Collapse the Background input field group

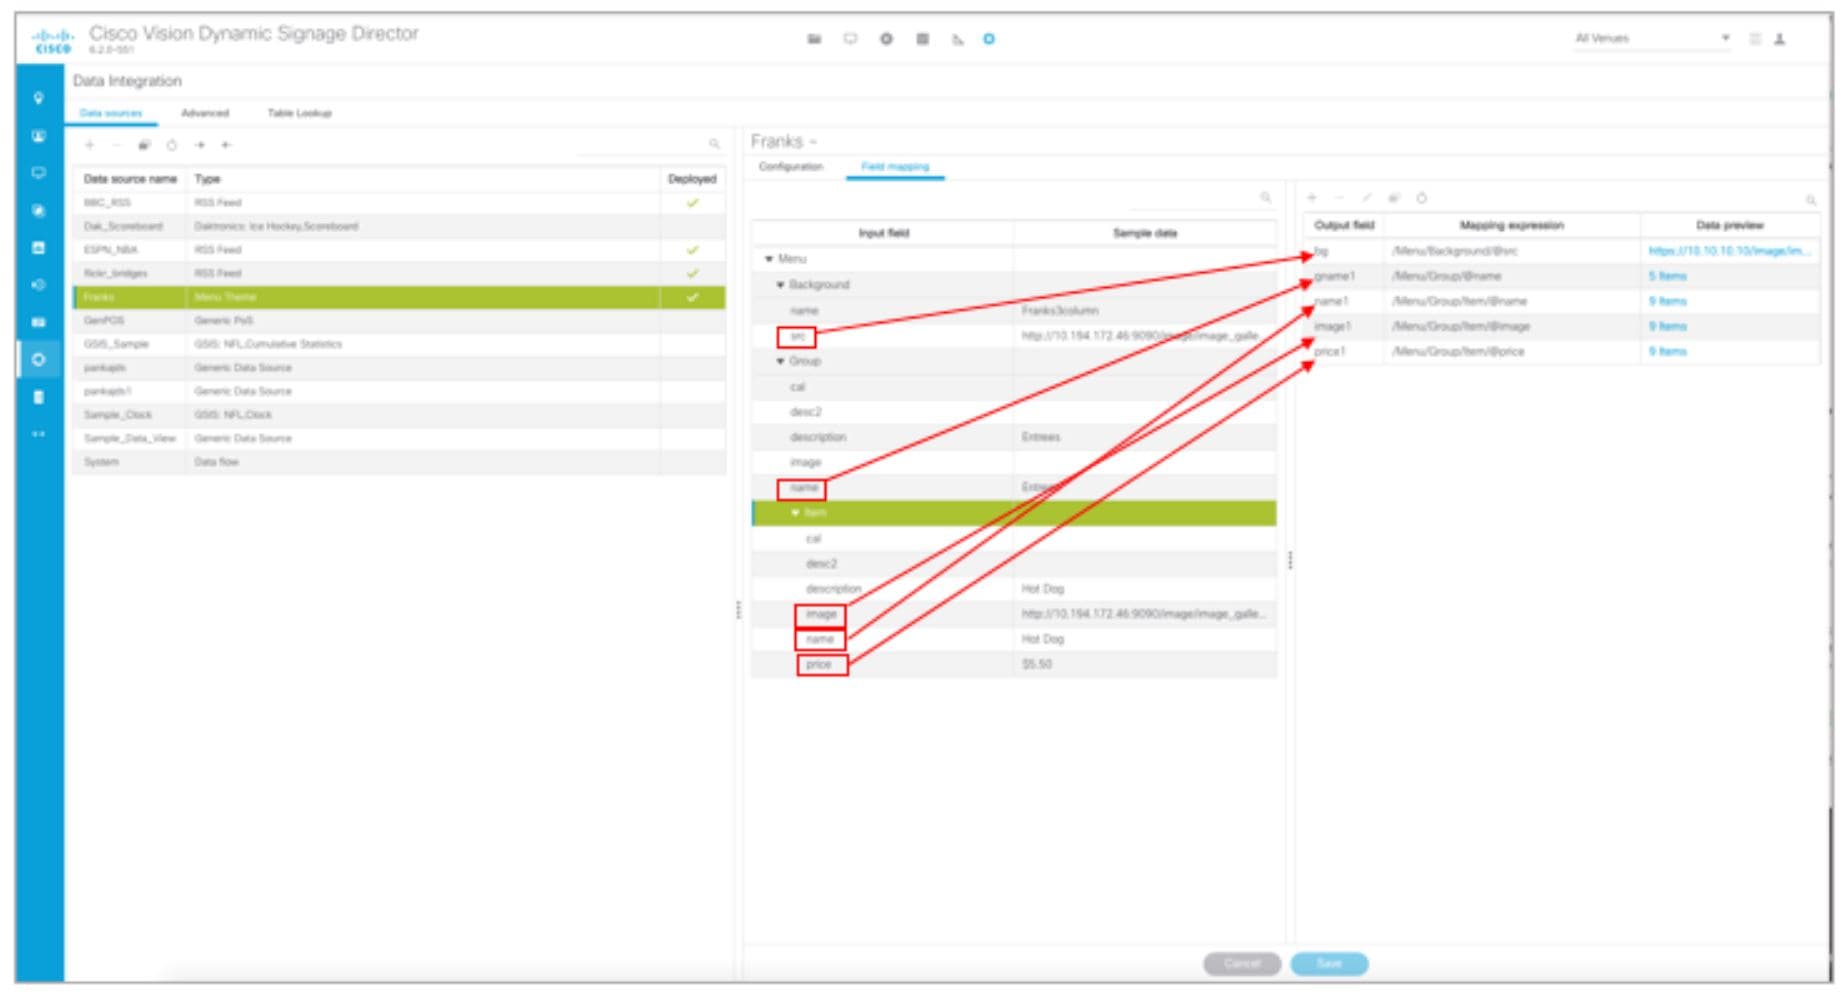(782, 283)
